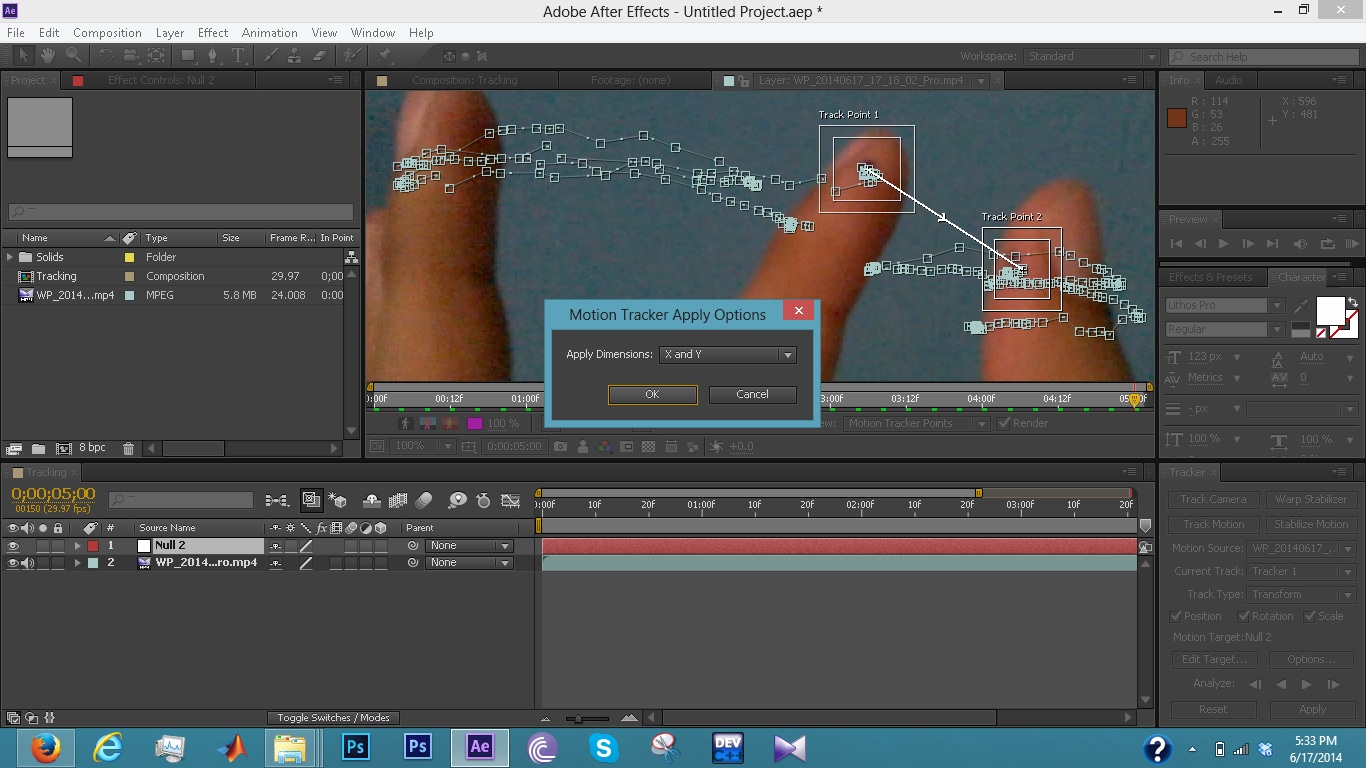Switch to the Effects & Presets tab
This screenshot has width=1366, height=768.
pos(1210,277)
